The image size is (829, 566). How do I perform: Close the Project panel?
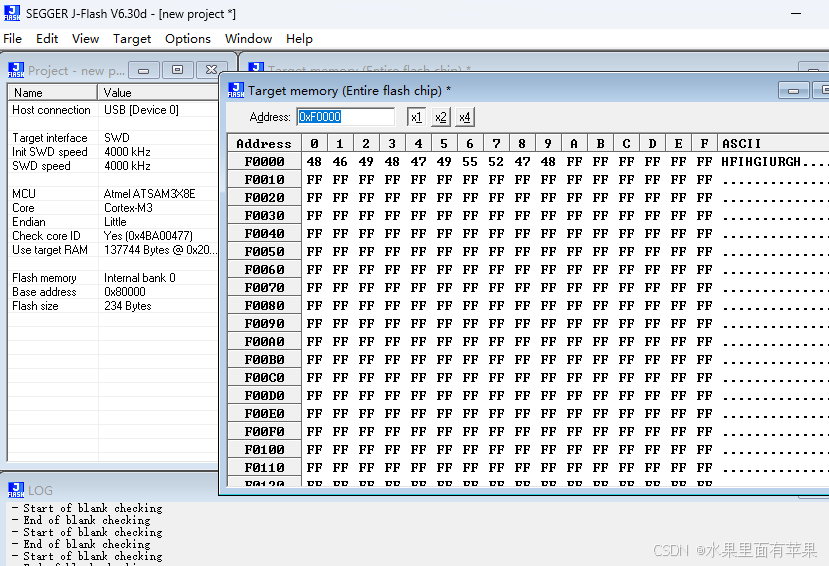coord(211,70)
